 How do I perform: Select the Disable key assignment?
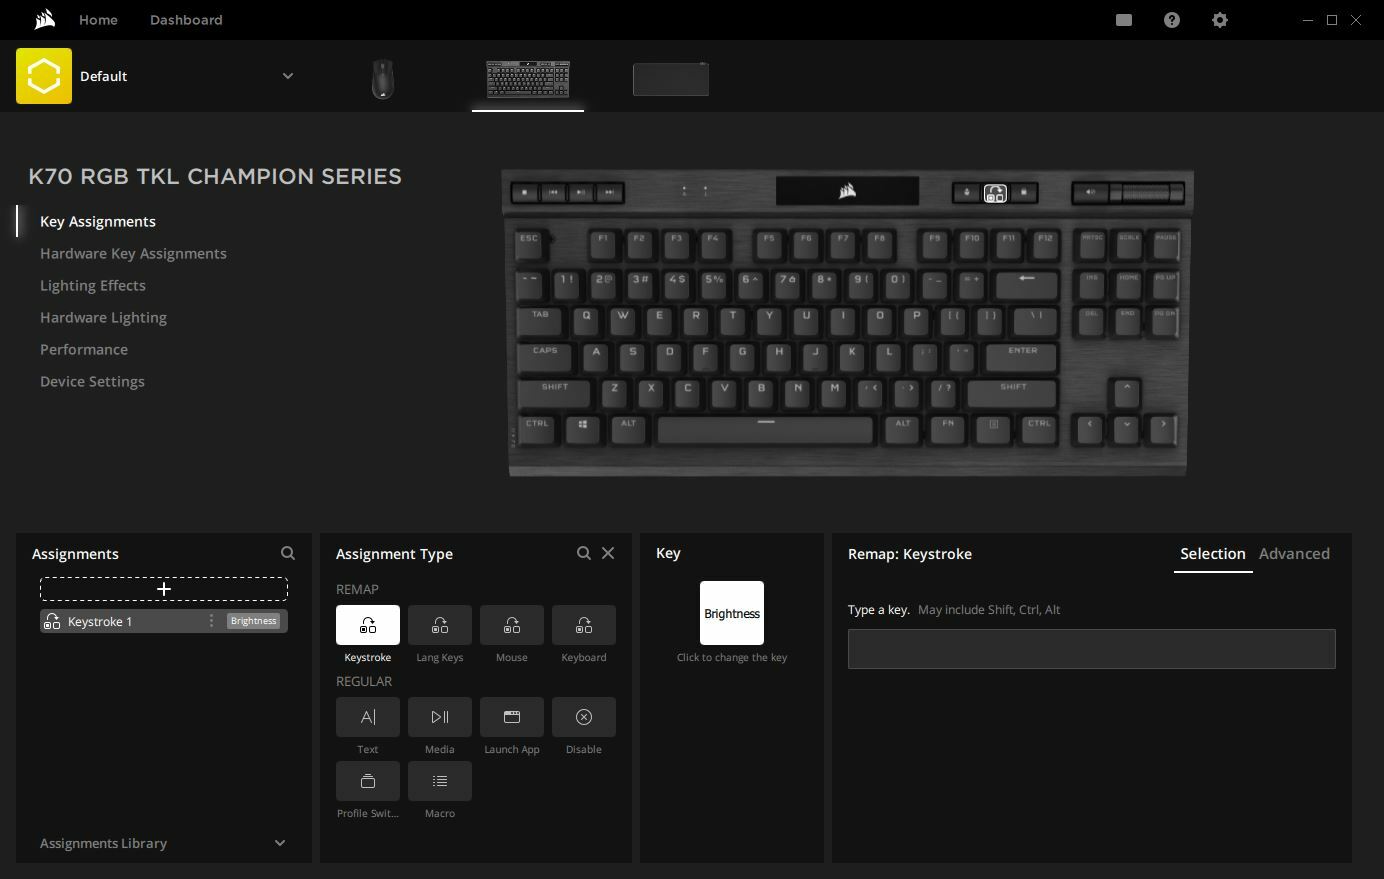coord(584,717)
